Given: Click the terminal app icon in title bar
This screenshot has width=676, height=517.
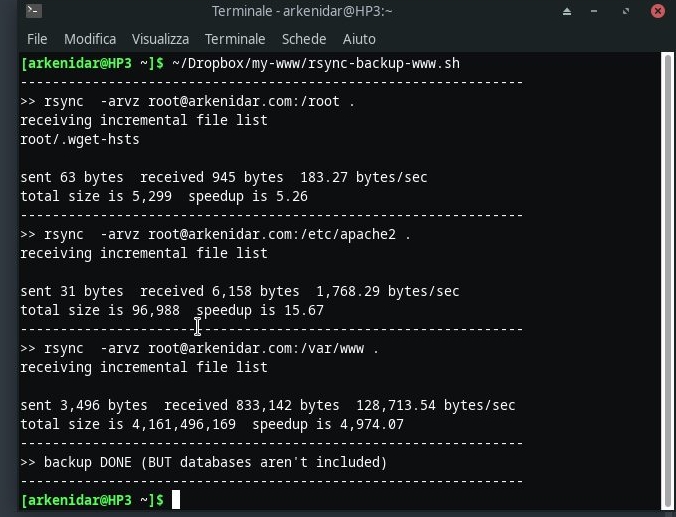Looking at the screenshot, I should click(34, 11).
